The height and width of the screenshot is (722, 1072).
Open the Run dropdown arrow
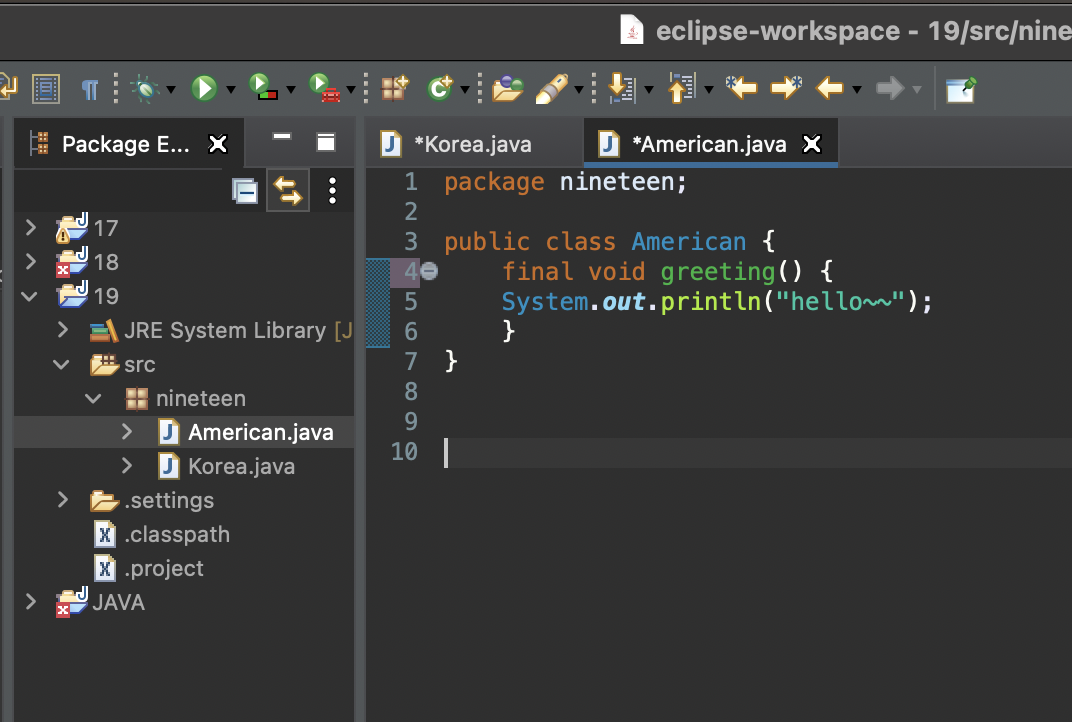(231, 90)
